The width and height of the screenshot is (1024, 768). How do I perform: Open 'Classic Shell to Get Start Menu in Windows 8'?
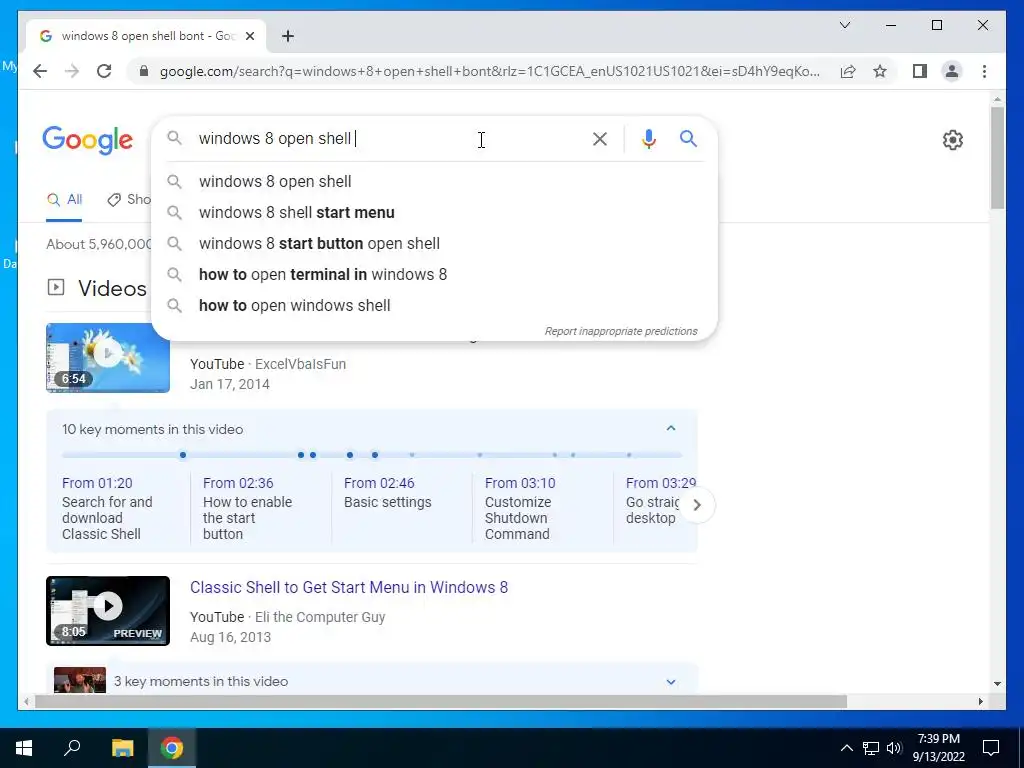point(349,587)
